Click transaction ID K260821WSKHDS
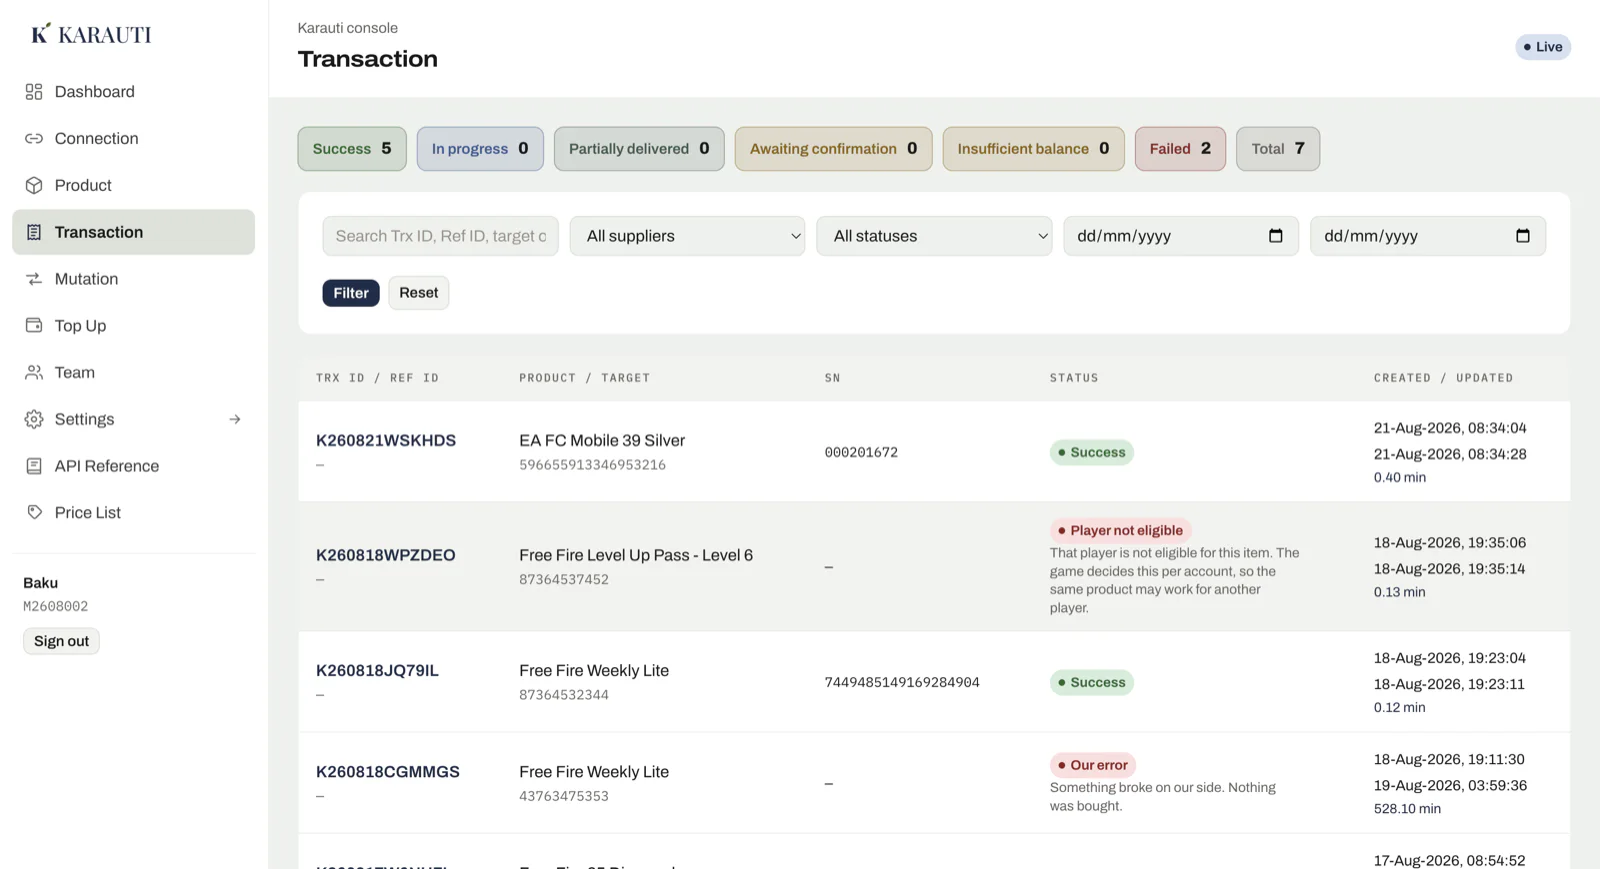This screenshot has height=869, width=1600. [386, 441]
